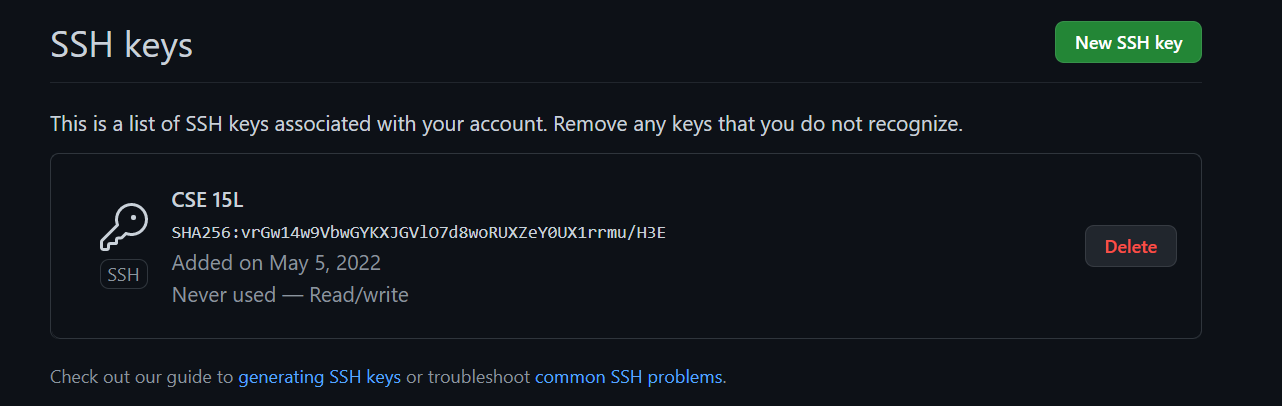Click the SSH keys page heading
Screen dimensions: 1282x406
click(x=121, y=45)
